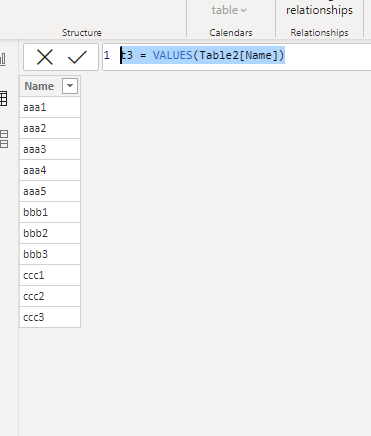371x436 pixels.
Task: Select the aaa2 cell
Action: (x=50, y=128)
